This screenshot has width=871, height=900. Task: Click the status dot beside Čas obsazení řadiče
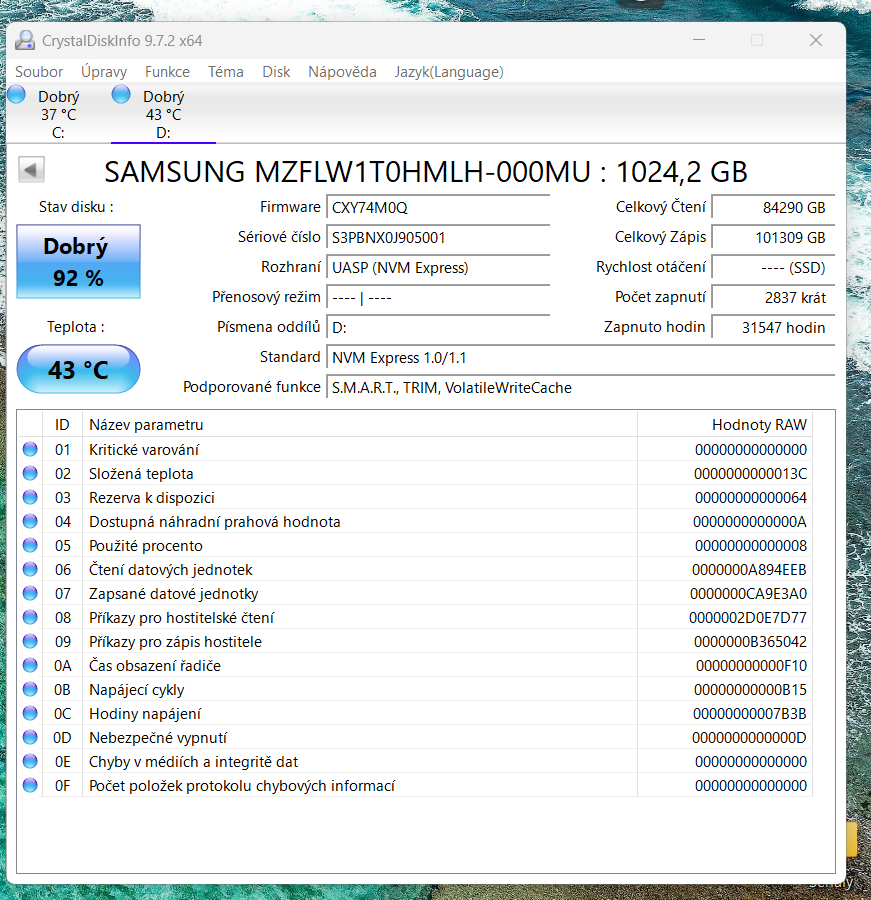(x=29, y=665)
